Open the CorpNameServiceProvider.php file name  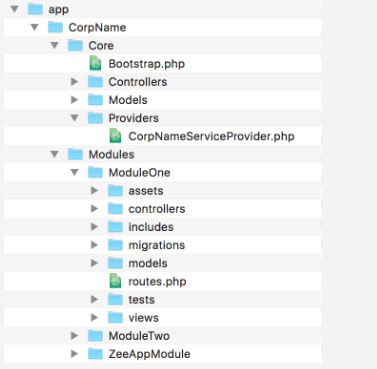point(212,136)
